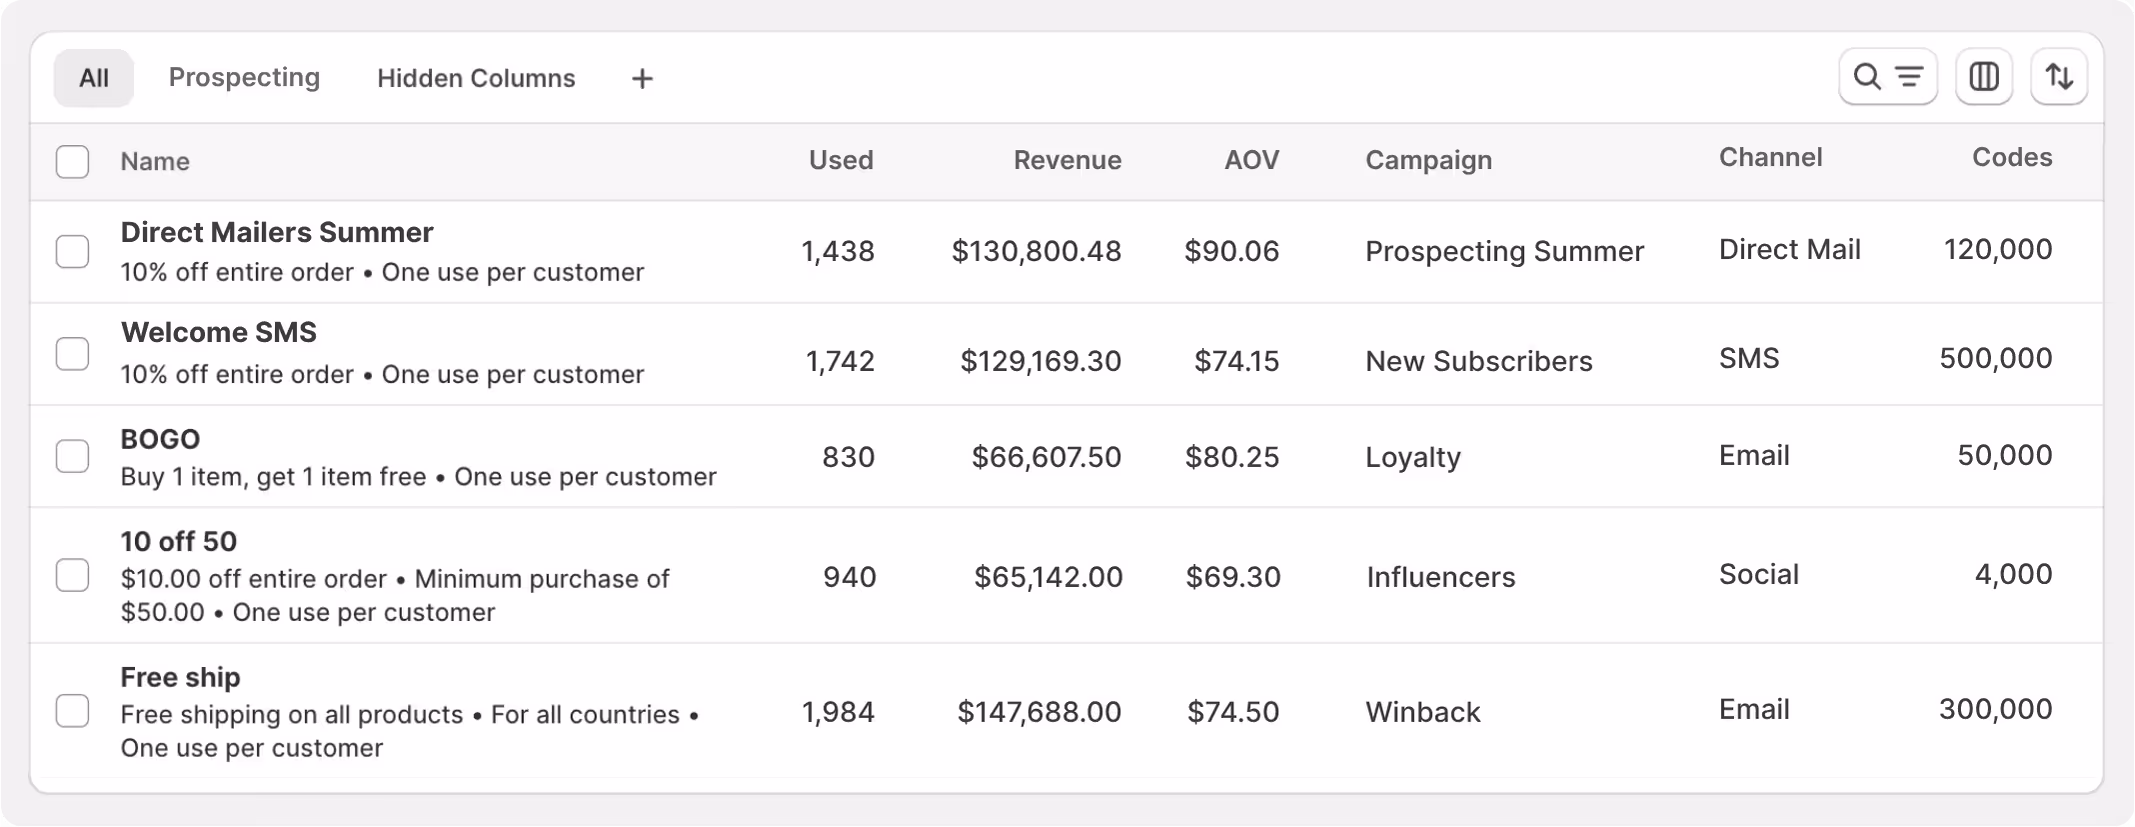Select the All tab
This screenshot has width=2135, height=827.
pos(93,78)
